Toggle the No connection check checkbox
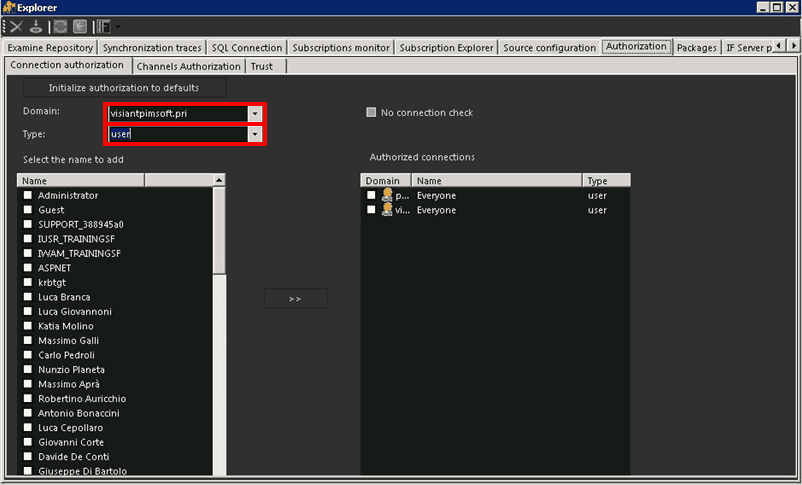 click(x=371, y=112)
